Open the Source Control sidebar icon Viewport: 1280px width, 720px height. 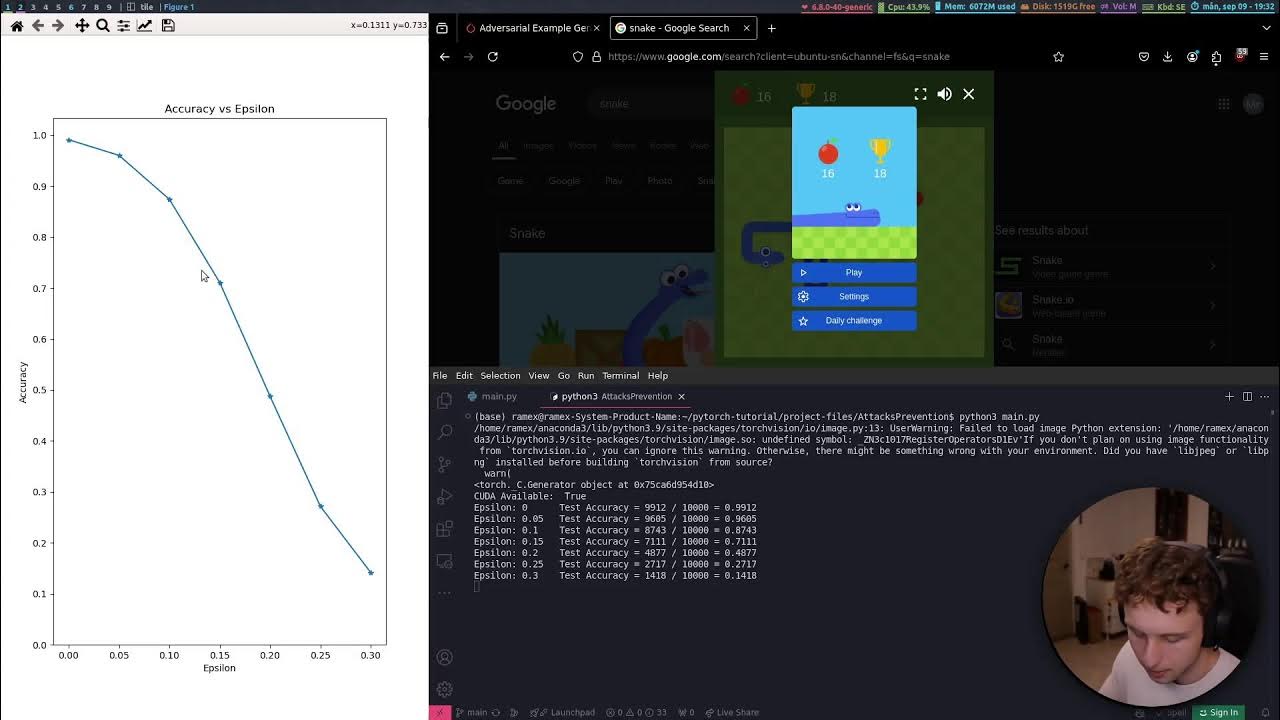[x=445, y=465]
